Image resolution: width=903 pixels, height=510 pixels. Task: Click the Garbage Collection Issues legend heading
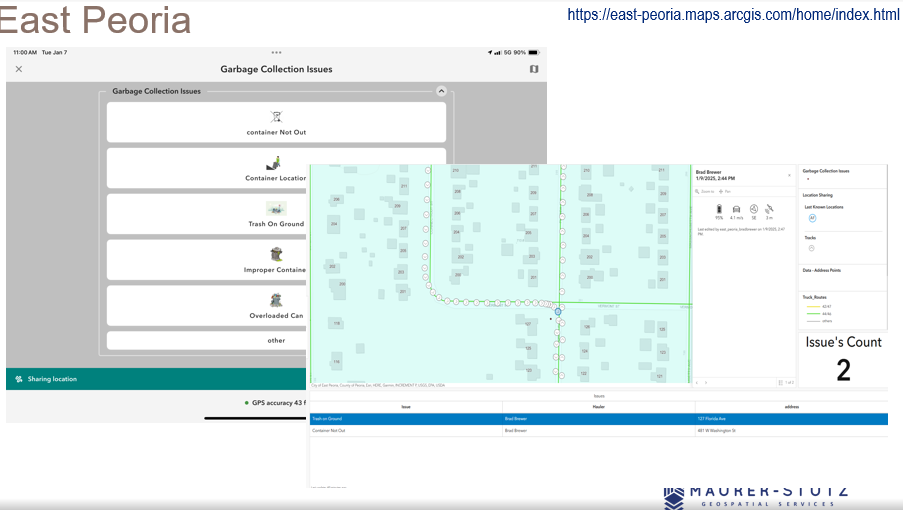(x=826, y=171)
